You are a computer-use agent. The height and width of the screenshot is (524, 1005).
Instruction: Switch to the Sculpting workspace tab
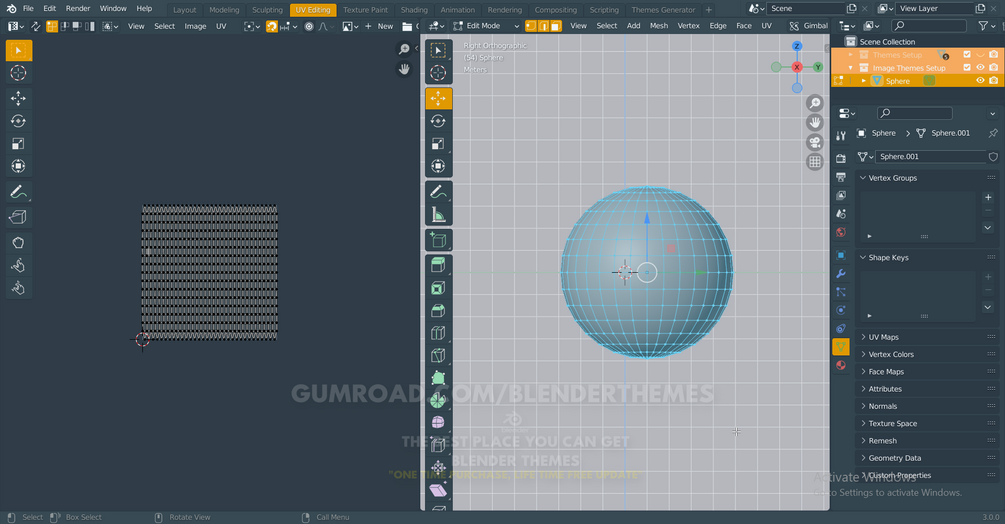pyautogui.click(x=267, y=10)
